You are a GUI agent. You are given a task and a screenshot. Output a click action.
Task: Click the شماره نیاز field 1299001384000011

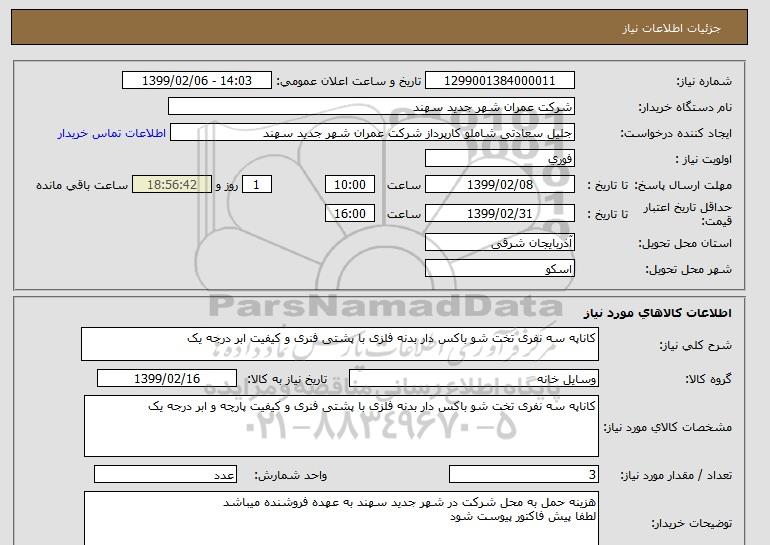(x=499, y=81)
